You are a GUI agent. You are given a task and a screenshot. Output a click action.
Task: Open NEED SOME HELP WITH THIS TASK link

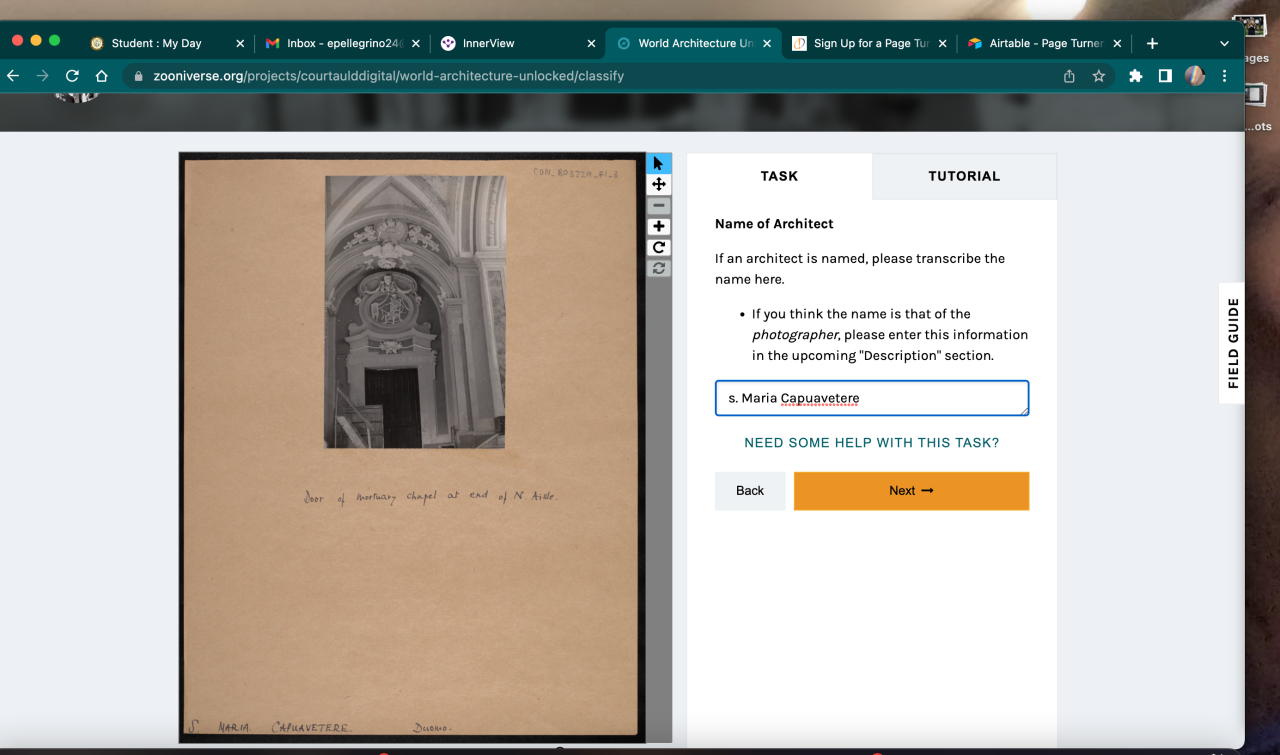pyautogui.click(x=872, y=442)
